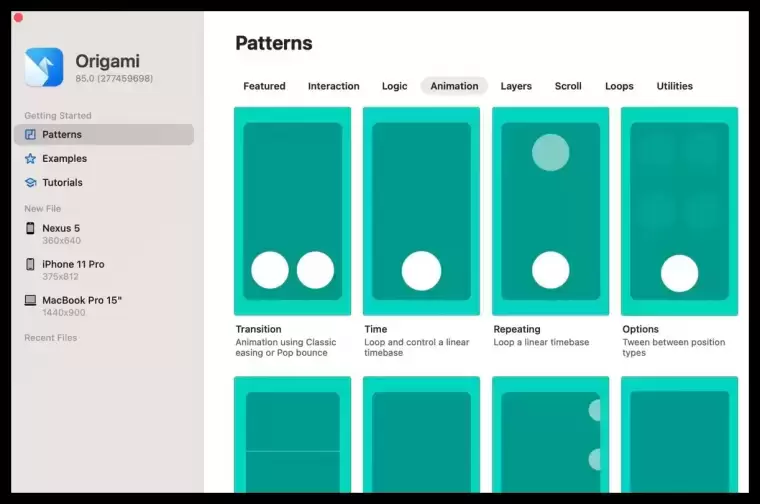Click the iPhone 11 Pro device icon
Screen dimensions: 760x504
(30, 264)
